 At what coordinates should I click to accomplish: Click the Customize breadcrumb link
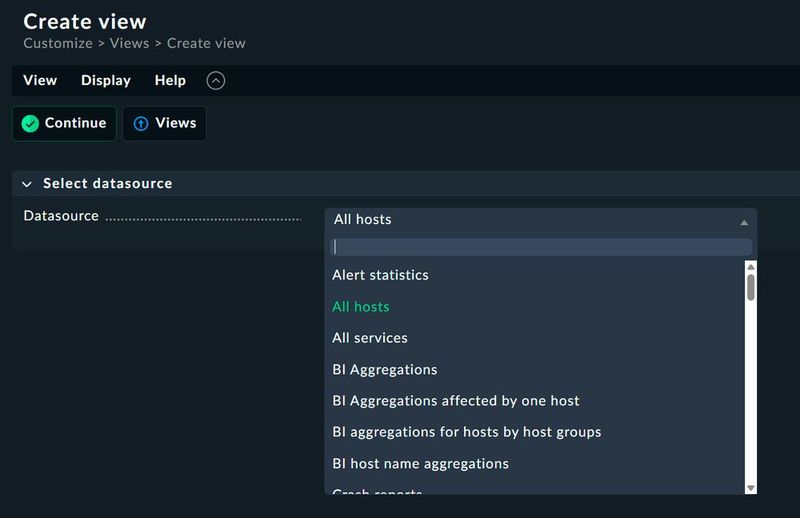pyautogui.click(x=58, y=43)
